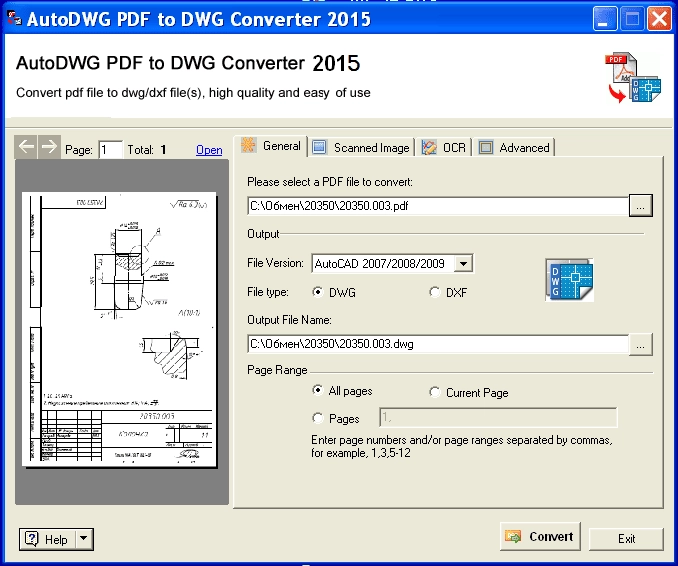Image resolution: width=678 pixels, height=566 pixels.
Task: Open the OCR tab
Action: coord(444,148)
